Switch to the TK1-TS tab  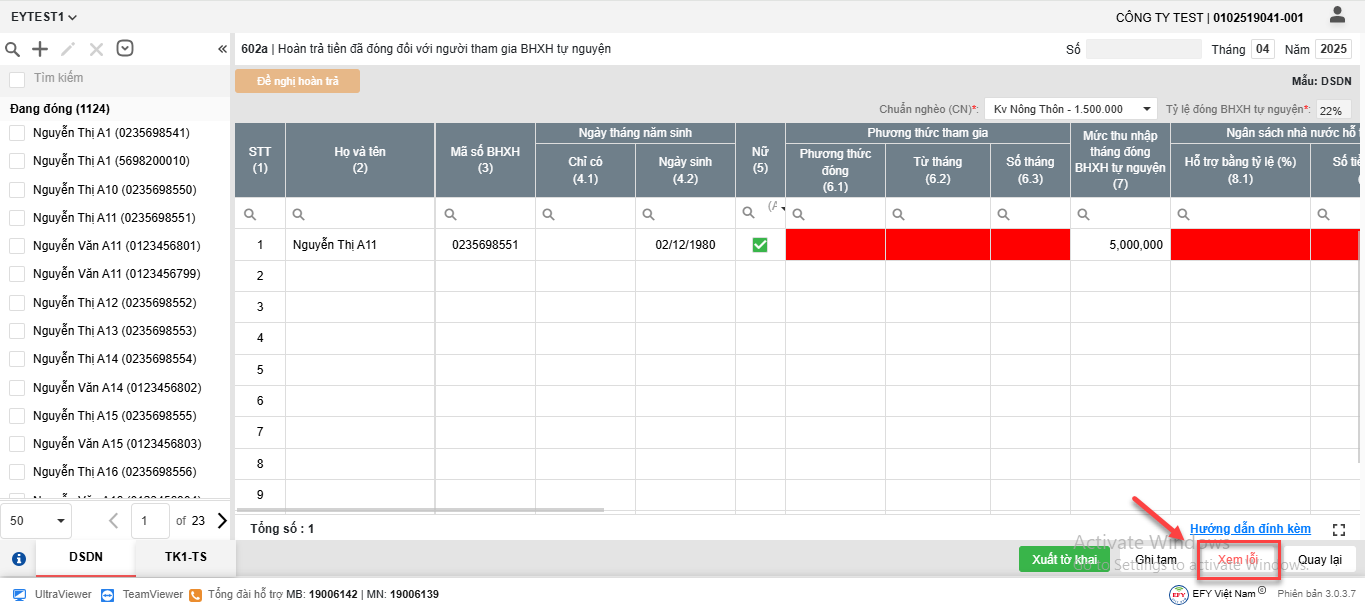[x=186, y=558]
